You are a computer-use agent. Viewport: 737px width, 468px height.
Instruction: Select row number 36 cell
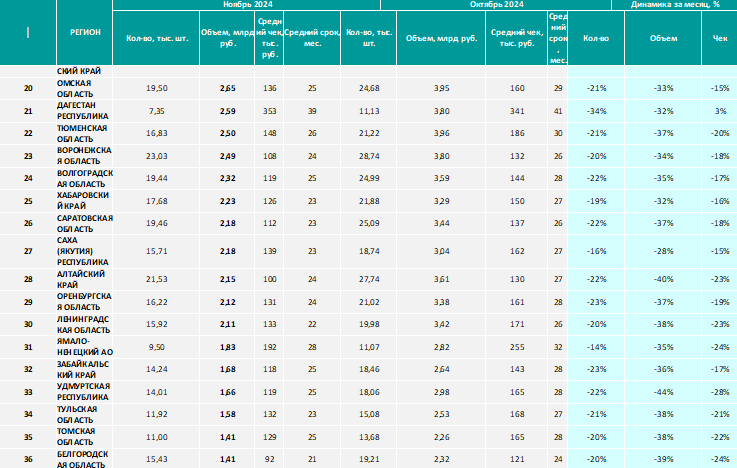(28, 459)
